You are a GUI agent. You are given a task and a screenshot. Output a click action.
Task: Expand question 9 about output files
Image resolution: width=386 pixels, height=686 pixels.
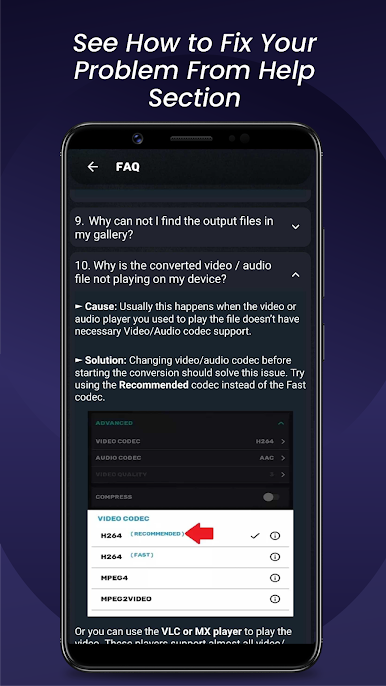pos(190,227)
